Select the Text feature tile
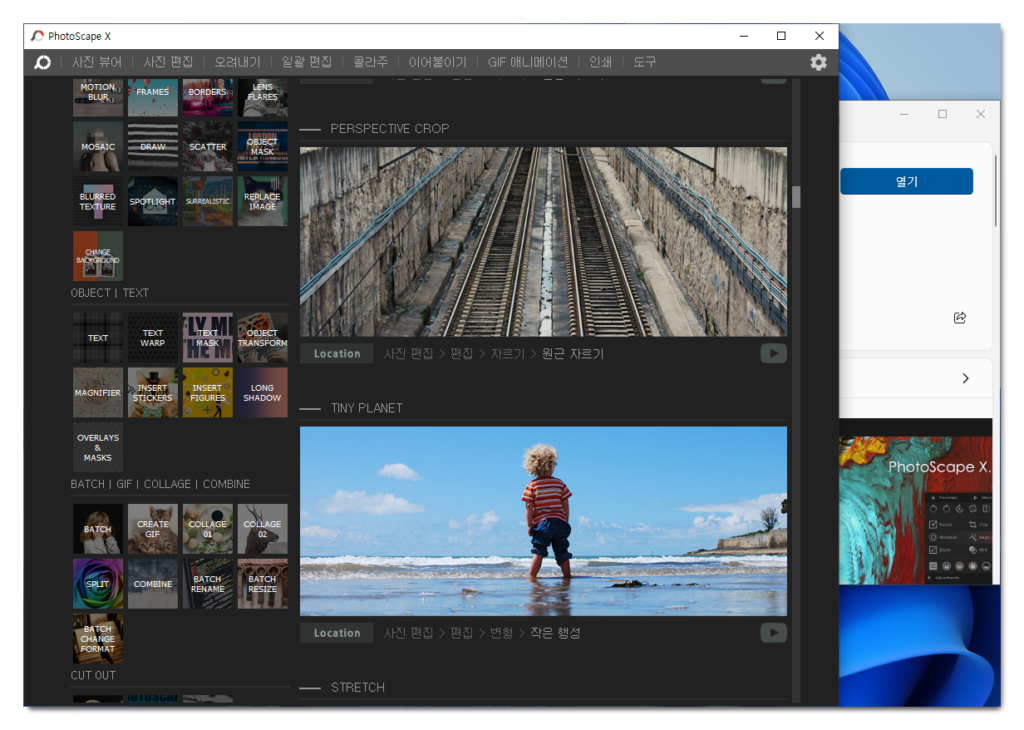This screenshot has width=1024, height=730. coord(98,338)
